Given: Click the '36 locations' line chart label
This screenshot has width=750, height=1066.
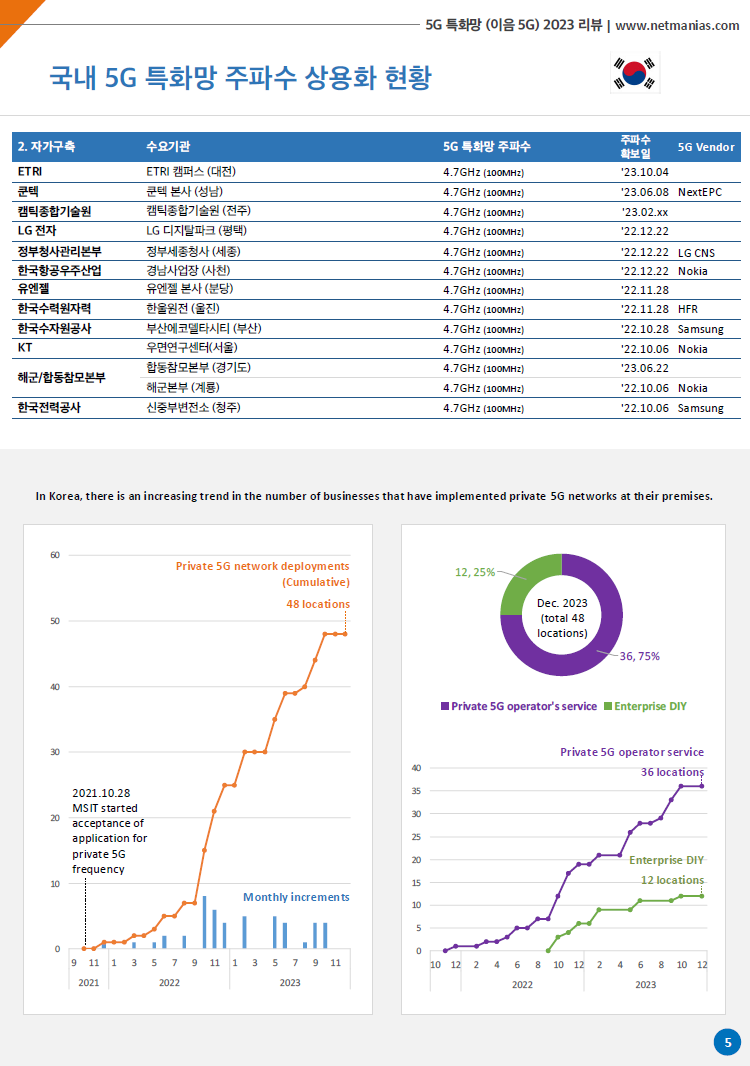Looking at the screenshot, I should pos(672,772).
